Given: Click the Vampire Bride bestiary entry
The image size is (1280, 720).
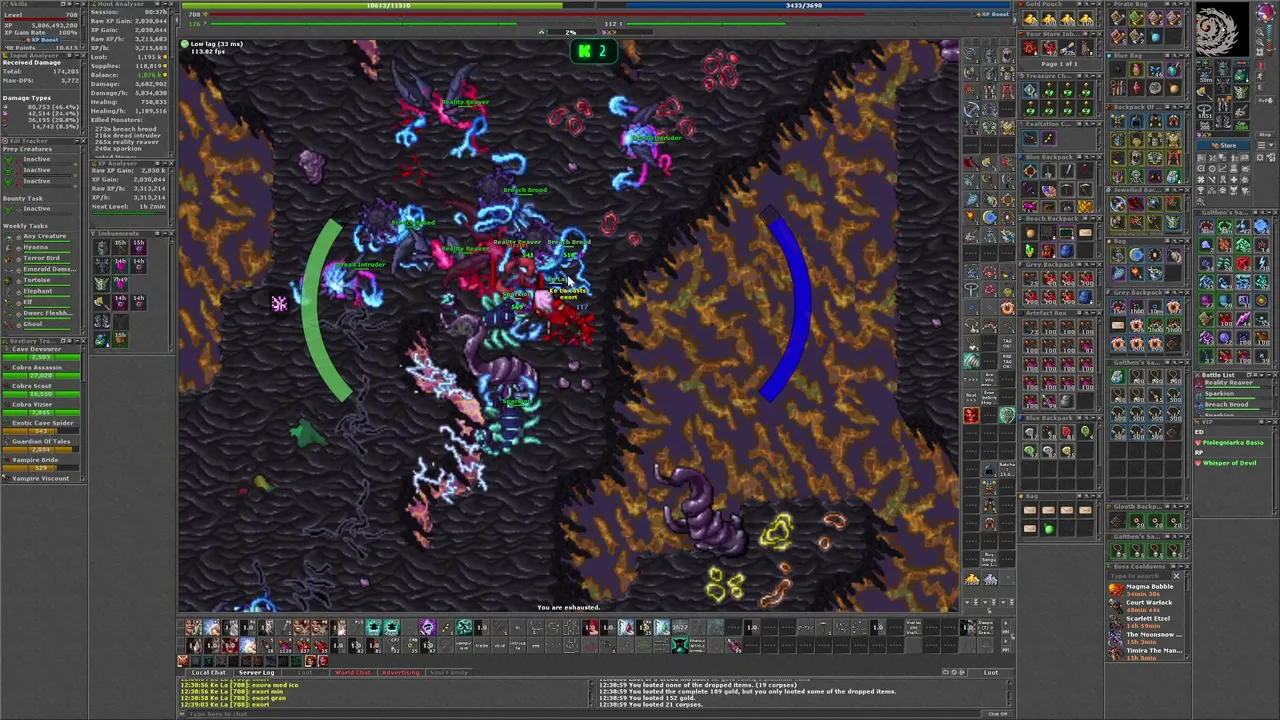Looking at the screenshot, I should point(40,463).
